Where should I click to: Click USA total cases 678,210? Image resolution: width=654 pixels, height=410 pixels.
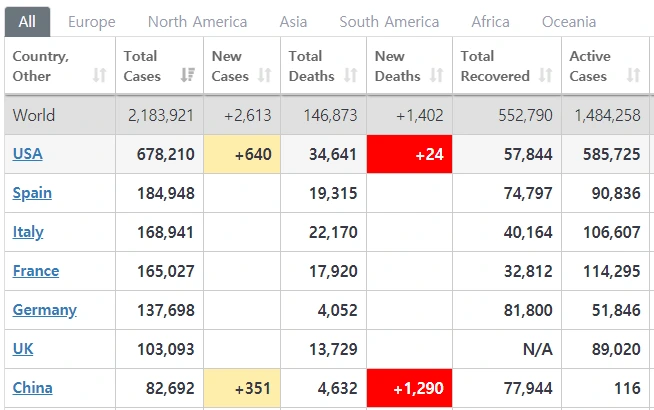[166, 154]
